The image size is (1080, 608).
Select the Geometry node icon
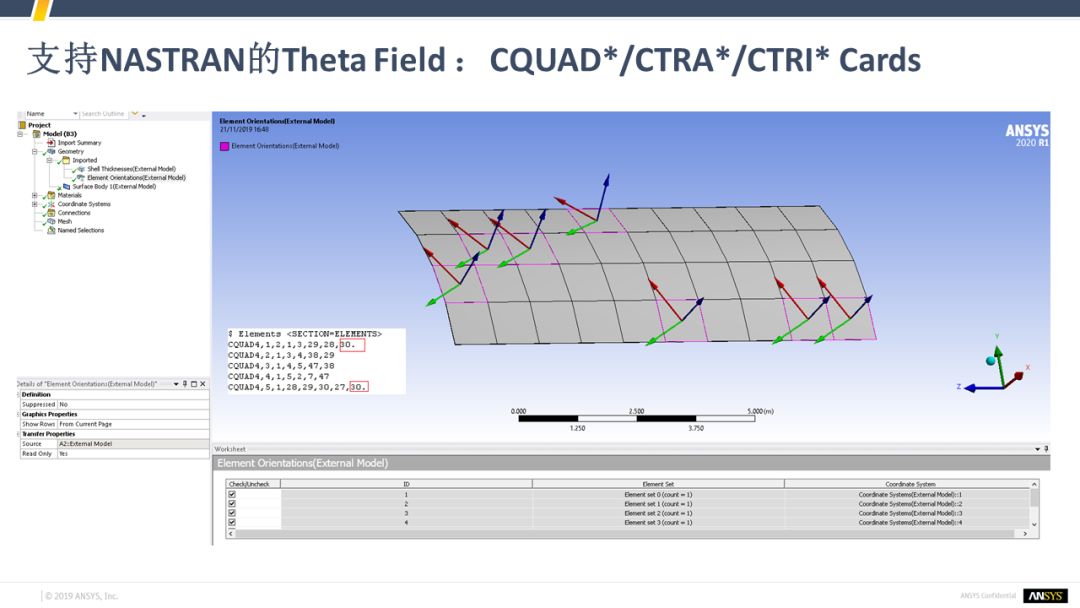tap(51, 152)
